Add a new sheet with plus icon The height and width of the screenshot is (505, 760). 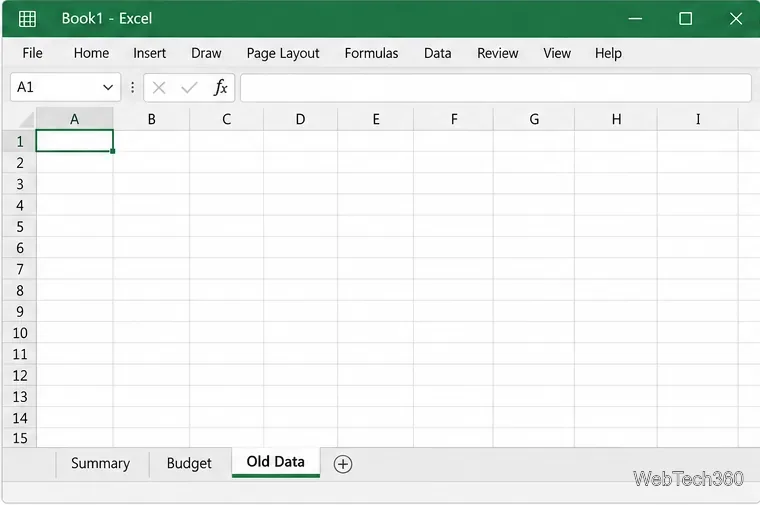(343, 464)
